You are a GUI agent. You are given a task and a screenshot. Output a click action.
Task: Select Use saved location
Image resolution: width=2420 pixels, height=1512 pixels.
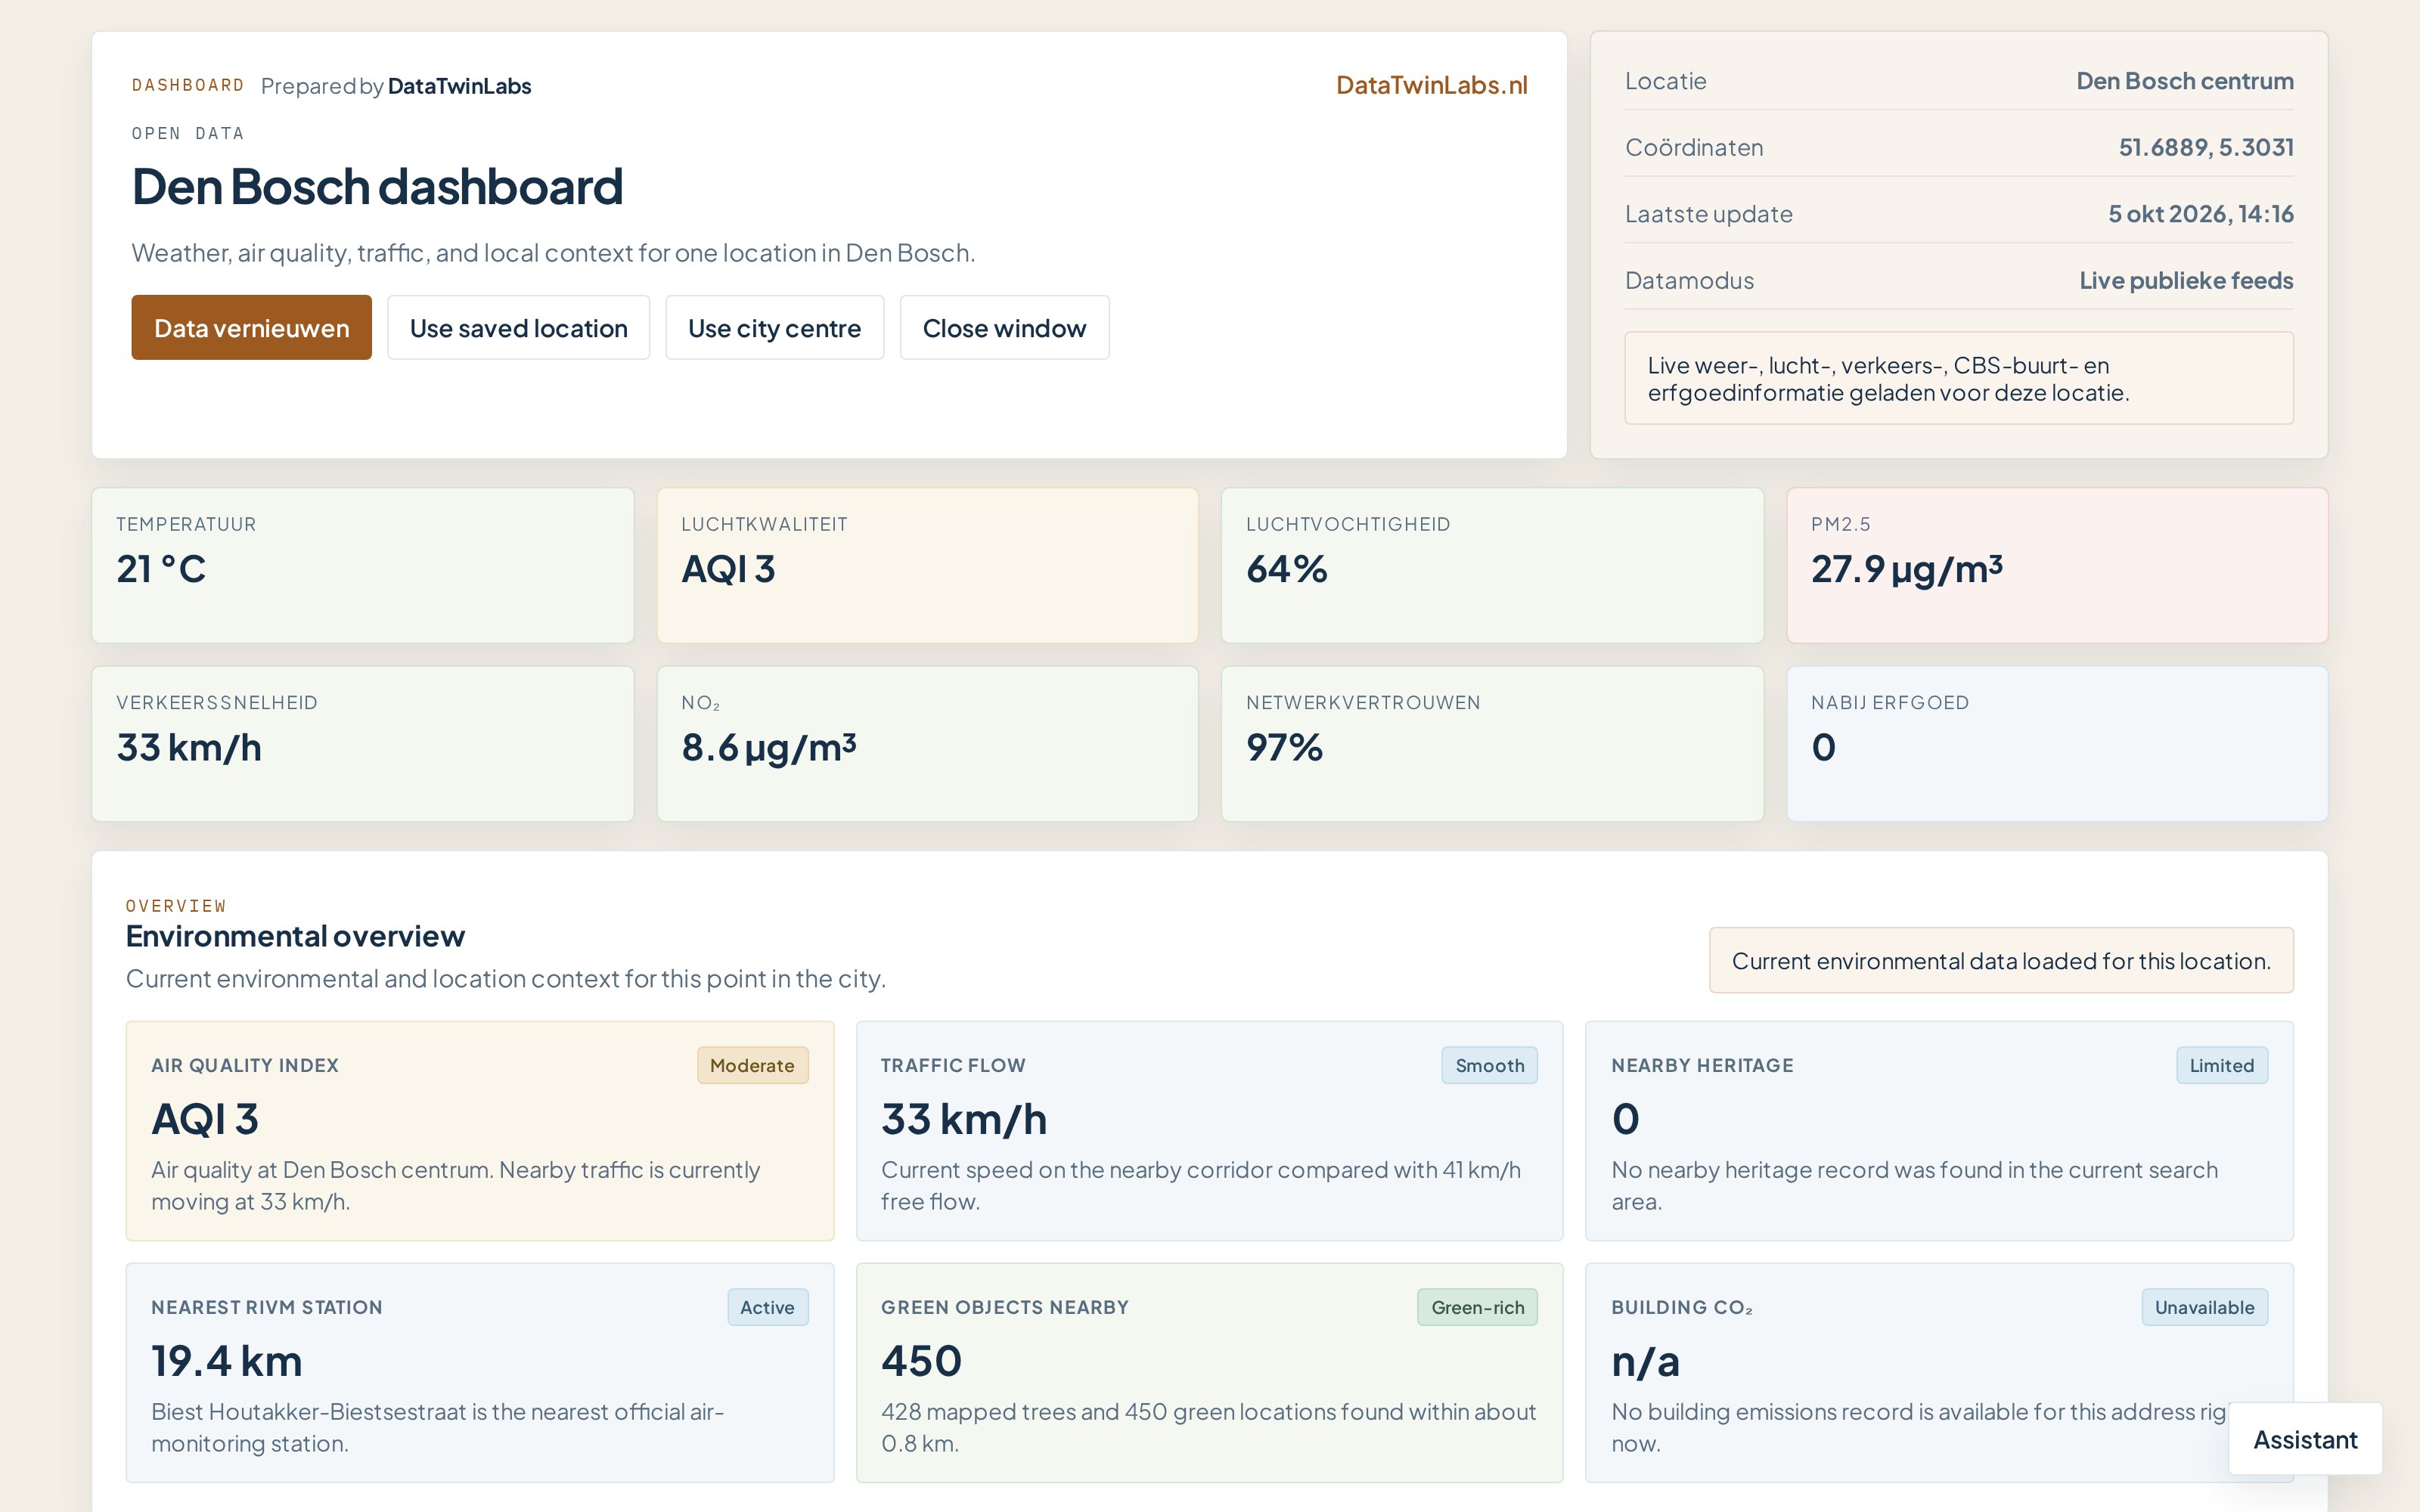click(x=518, y=327)
